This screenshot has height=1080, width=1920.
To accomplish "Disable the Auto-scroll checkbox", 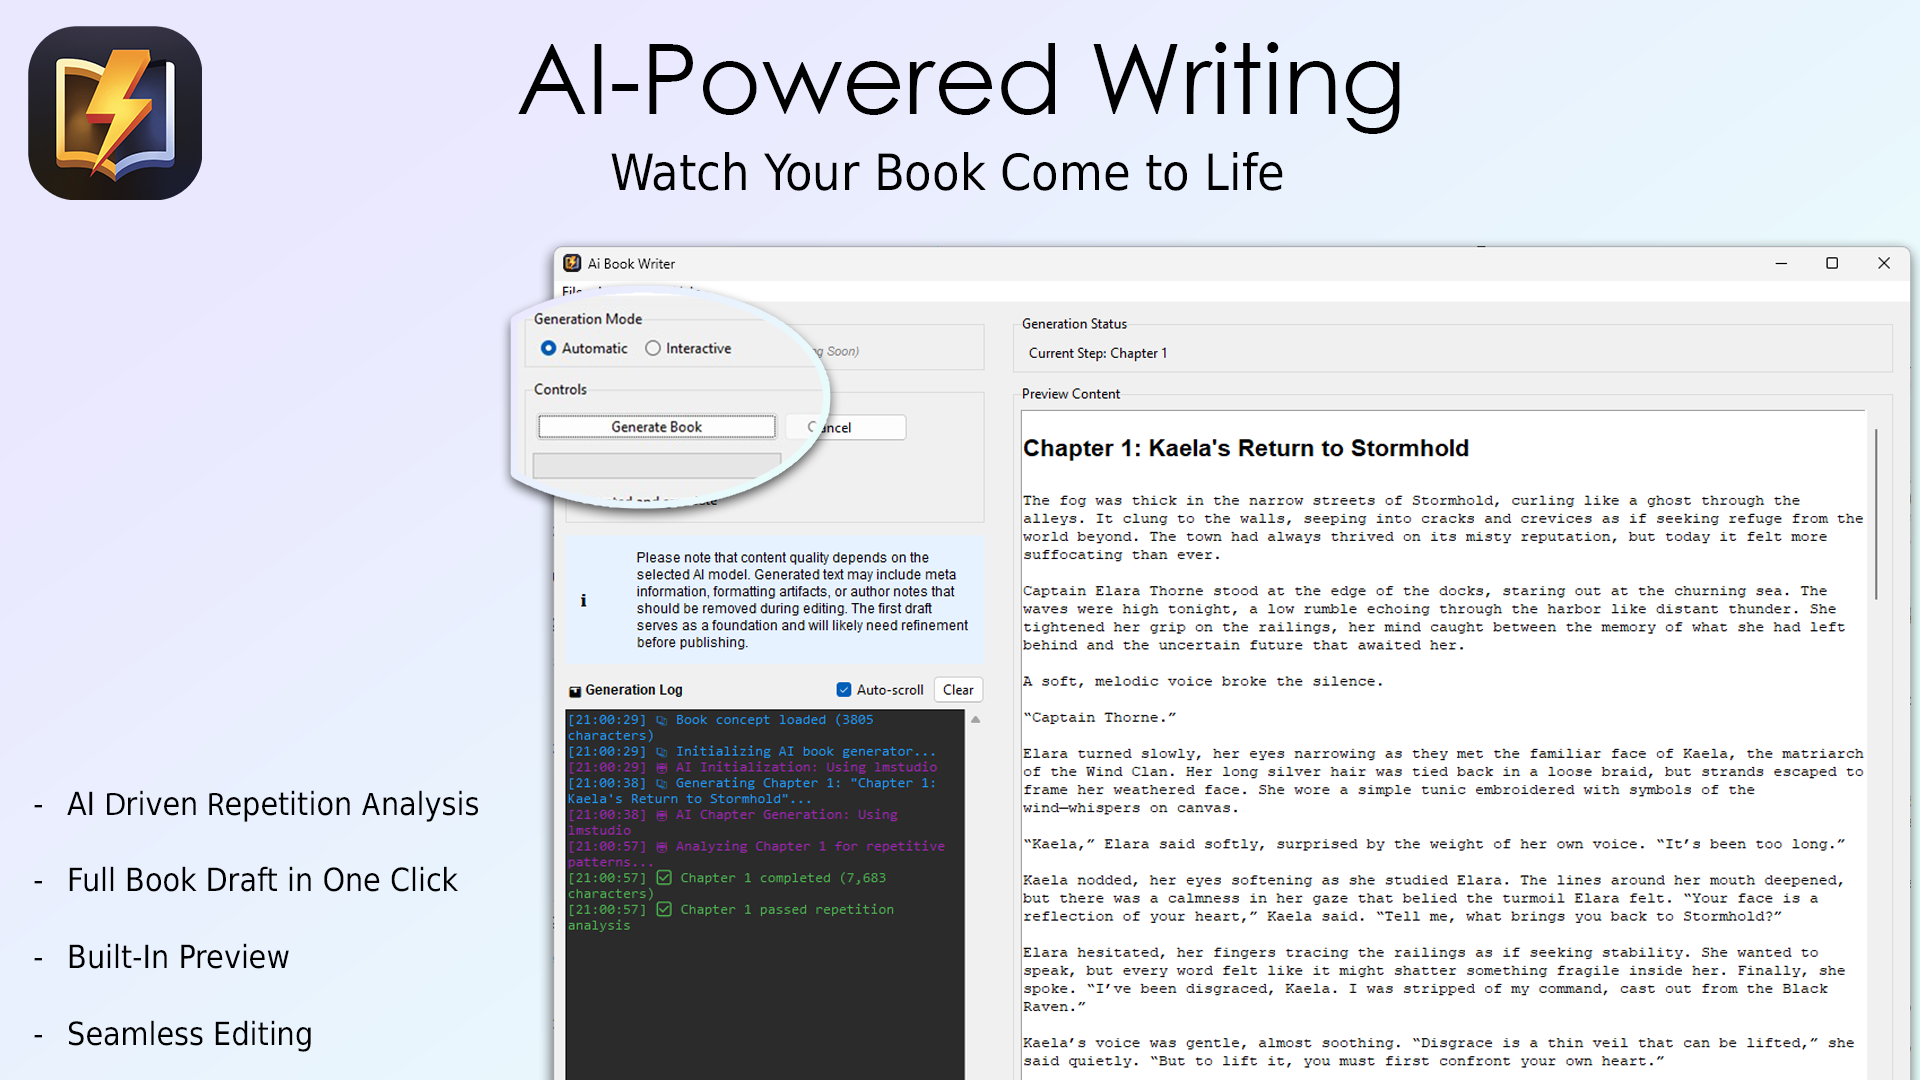I will [x=844, y=690].
